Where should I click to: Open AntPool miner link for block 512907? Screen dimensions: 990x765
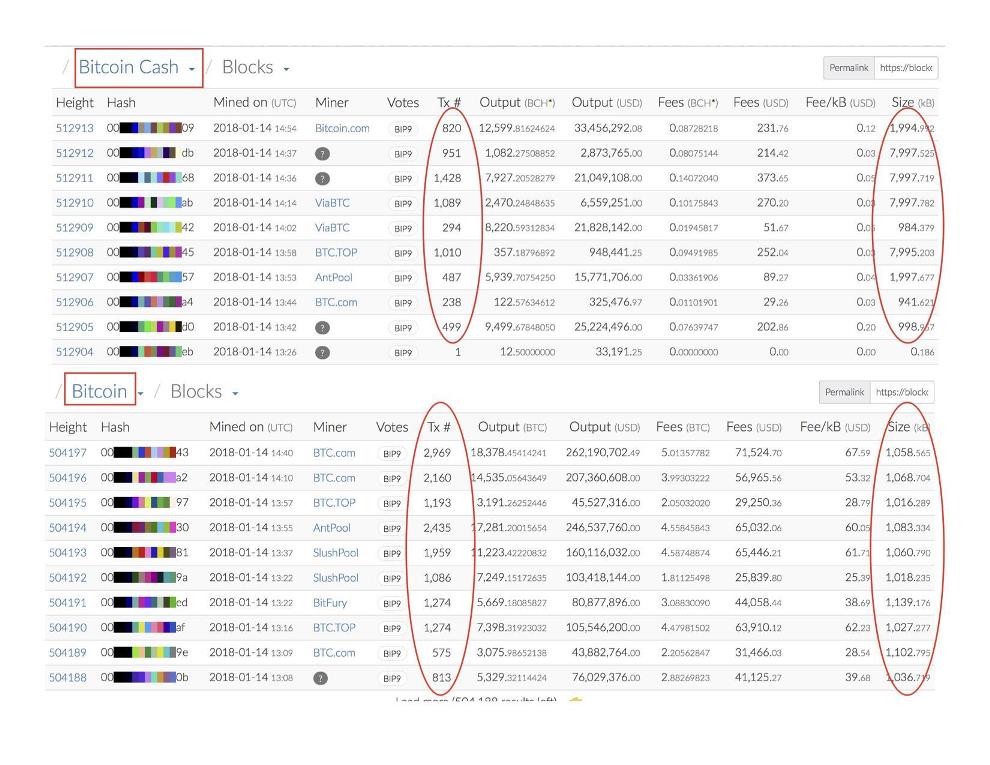click(x=334, y=277)
